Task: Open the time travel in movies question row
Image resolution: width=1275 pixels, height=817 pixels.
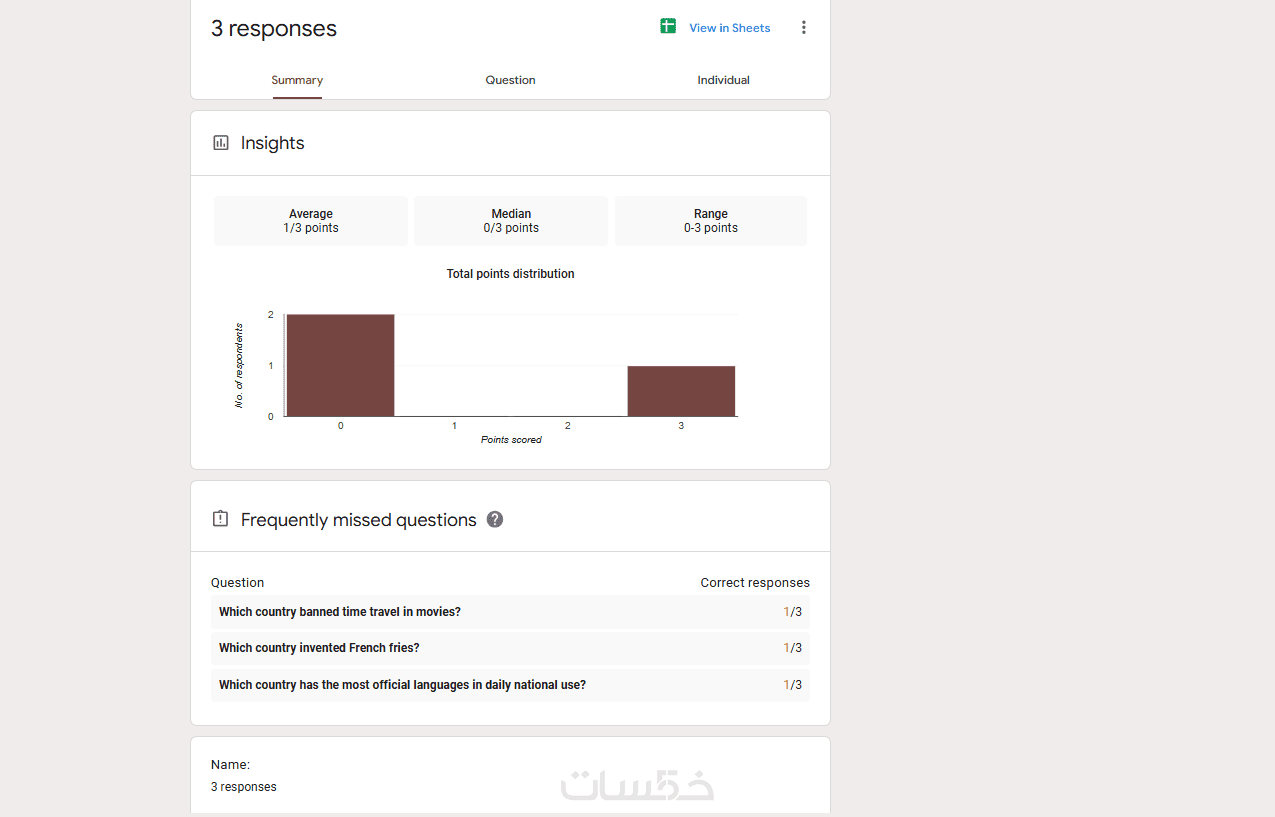Action: pyautogui.click(x=510, y=612)
